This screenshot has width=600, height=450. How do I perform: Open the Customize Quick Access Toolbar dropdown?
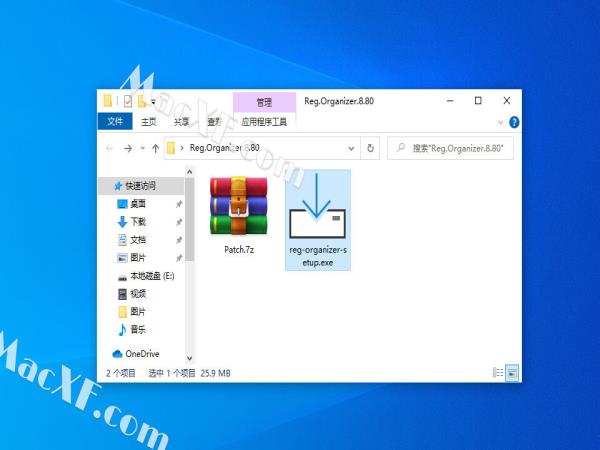click(153, 102)
